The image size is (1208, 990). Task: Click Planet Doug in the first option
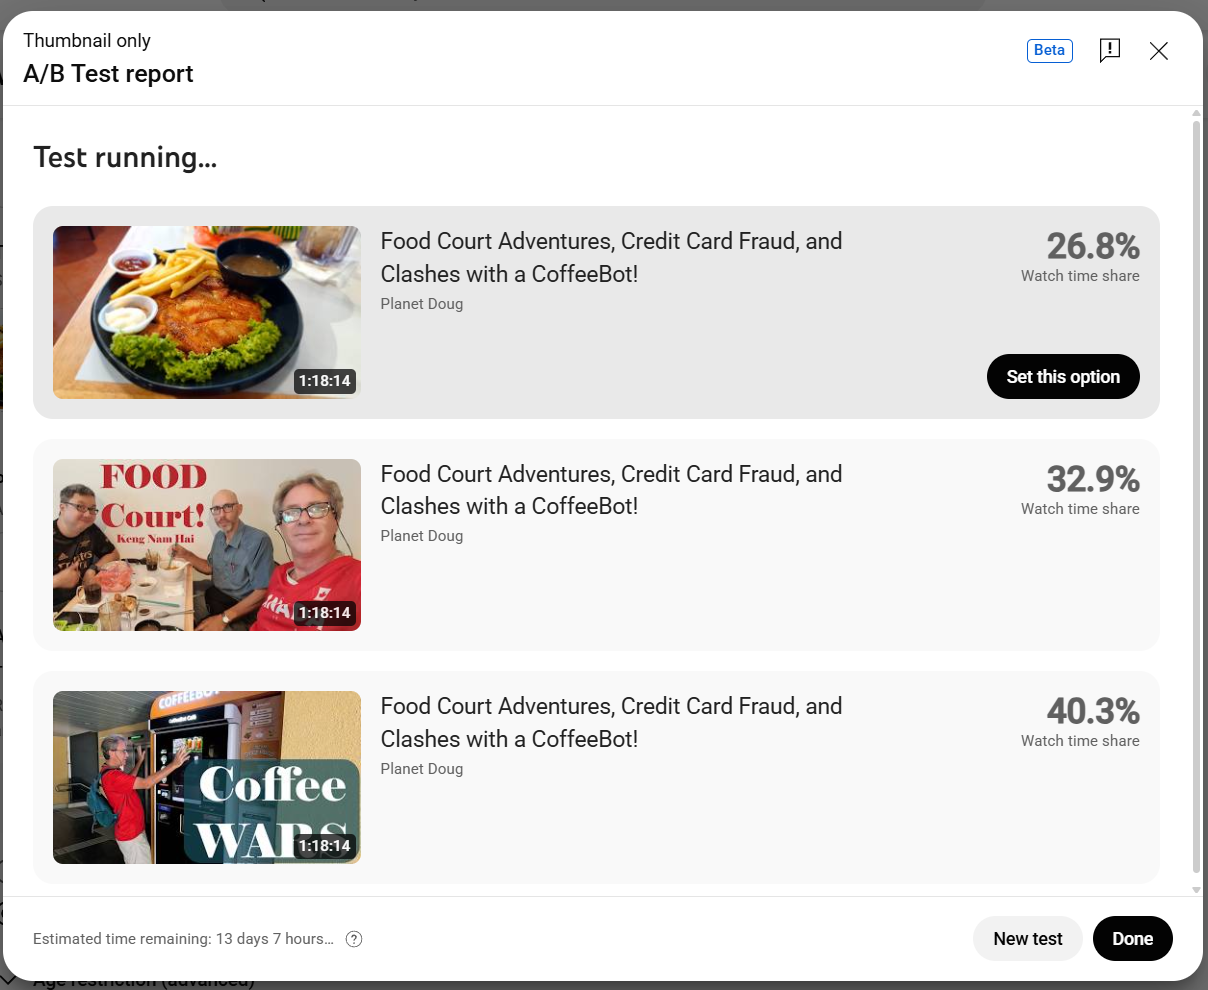pos(422,304)
